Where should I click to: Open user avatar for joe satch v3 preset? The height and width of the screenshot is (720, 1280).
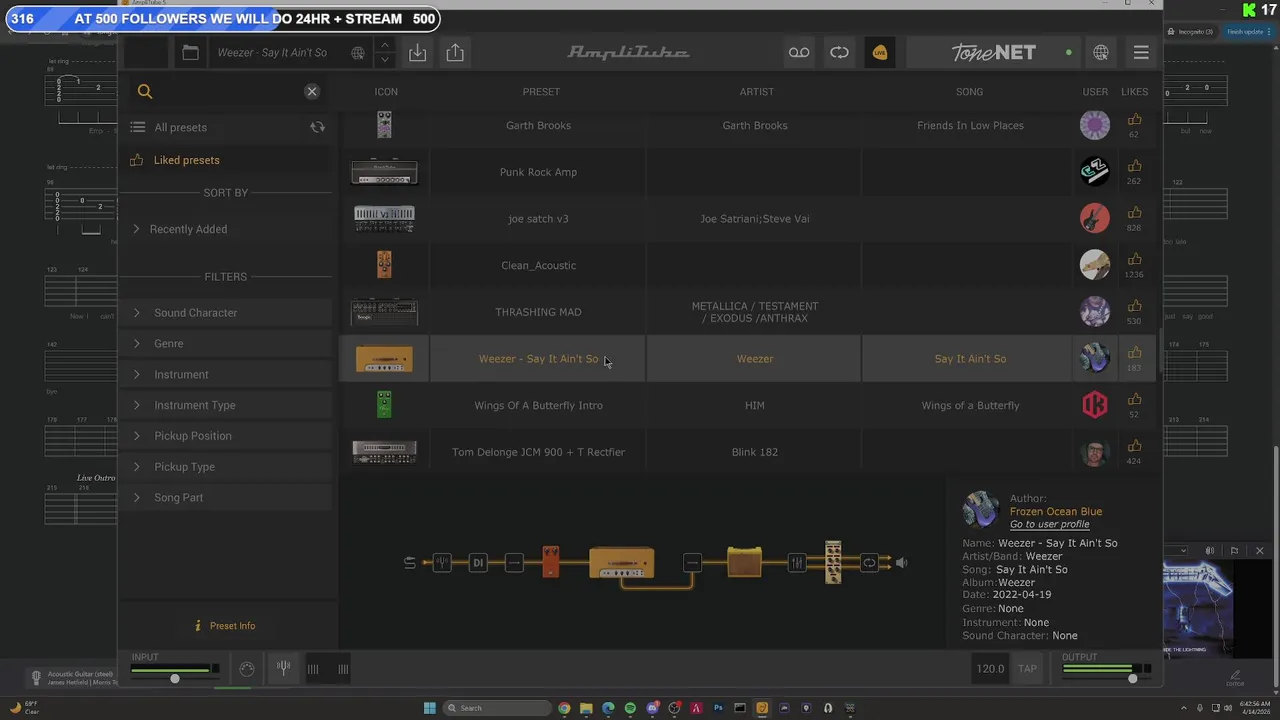coord(1095,218)
